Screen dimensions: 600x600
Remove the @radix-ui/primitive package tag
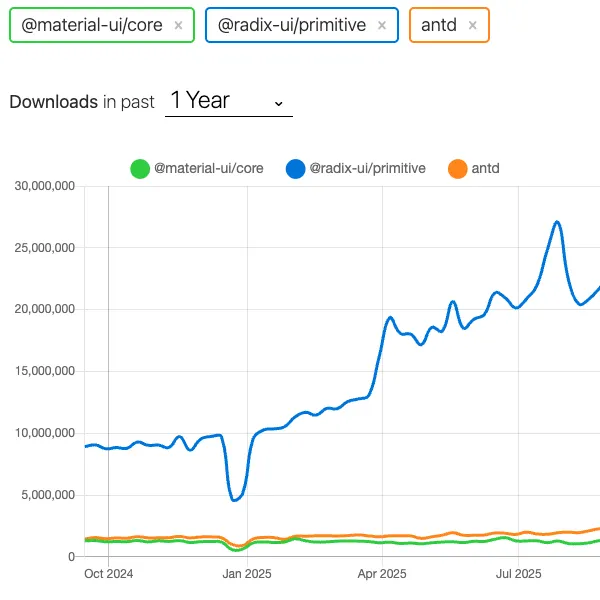point(381,26)
